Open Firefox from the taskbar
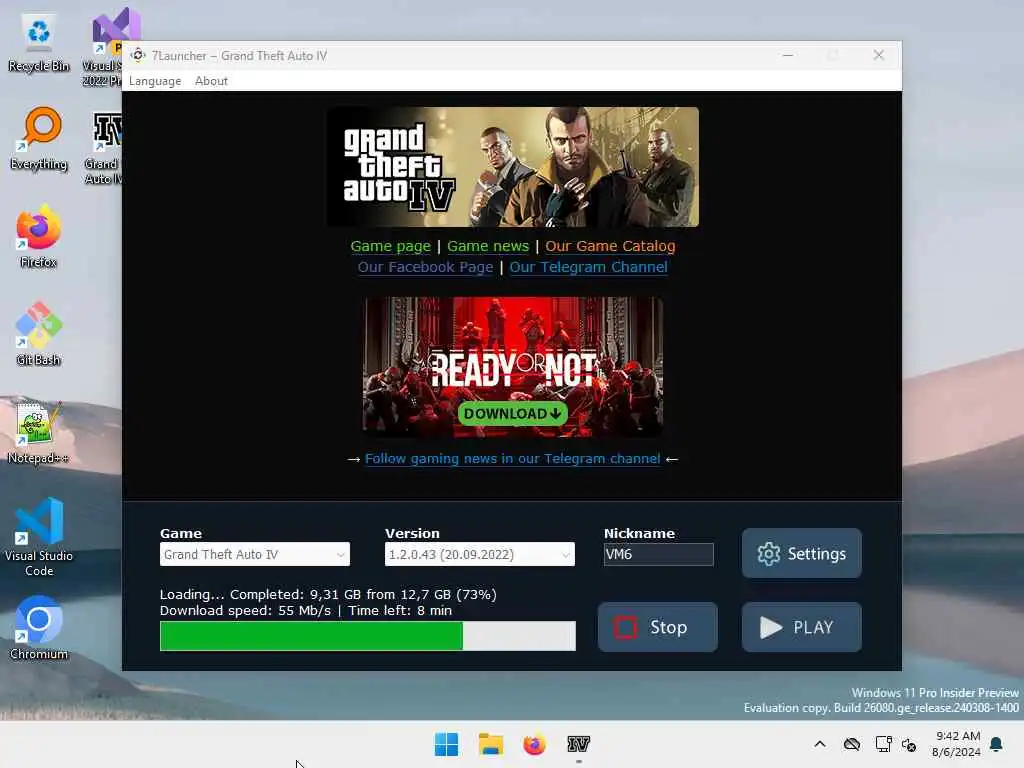This screenshot has height=768, width=1024. pos(534,744)
